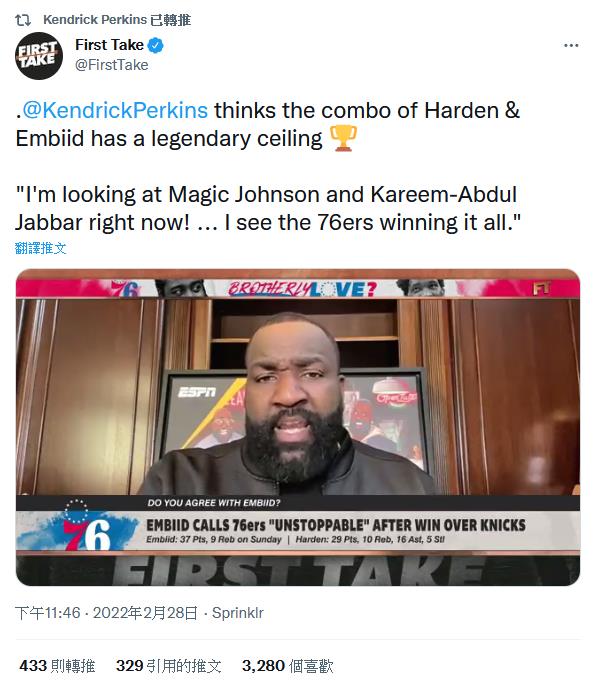Click the ESPN logo in the video
596x688 pixels.
(x=197, y=392)
